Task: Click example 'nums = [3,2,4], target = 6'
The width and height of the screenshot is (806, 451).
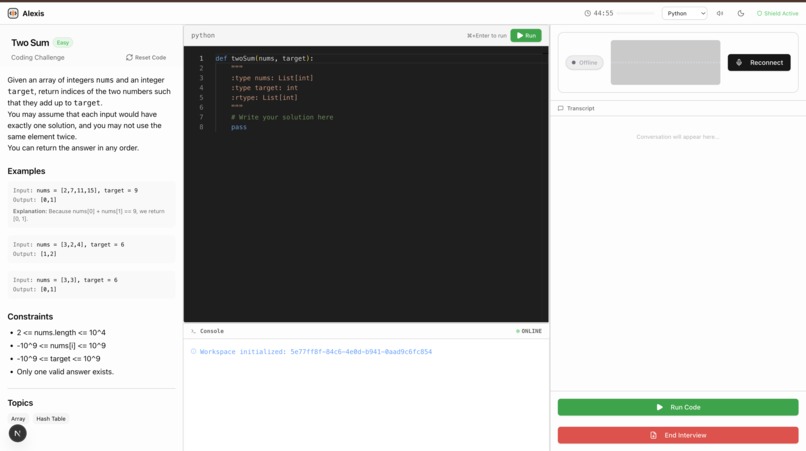Action: (x=80, y=245)
